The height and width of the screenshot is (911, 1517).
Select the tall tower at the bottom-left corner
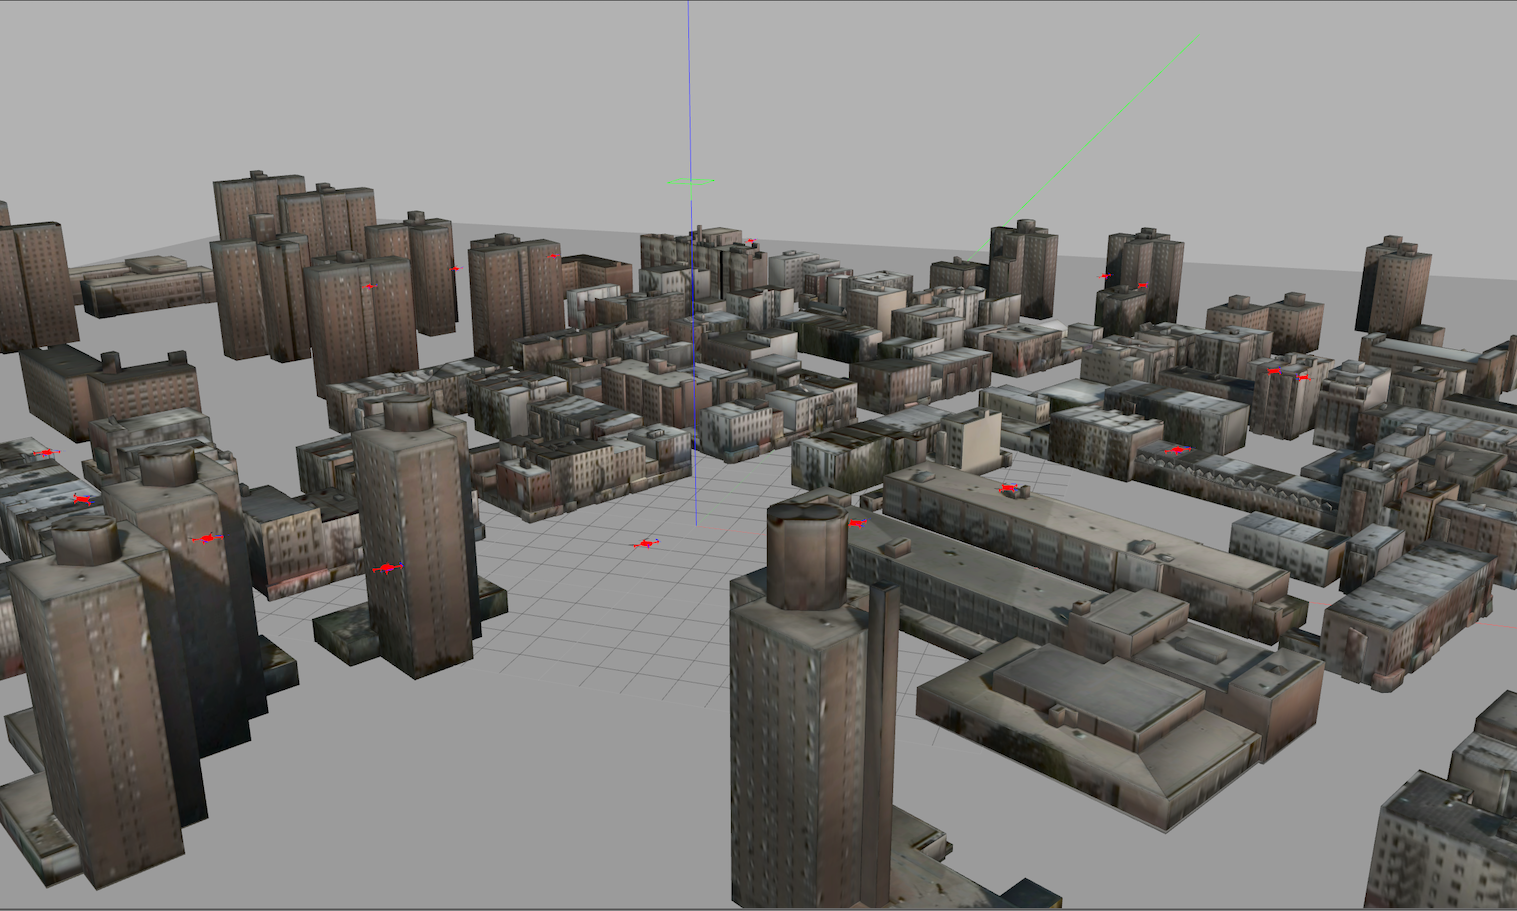95,720
